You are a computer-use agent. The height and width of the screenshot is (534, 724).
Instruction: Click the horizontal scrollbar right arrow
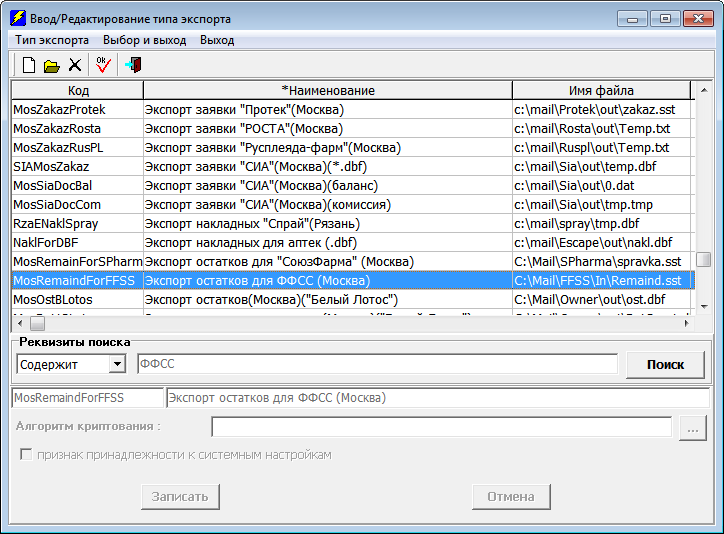click(687, 324)
